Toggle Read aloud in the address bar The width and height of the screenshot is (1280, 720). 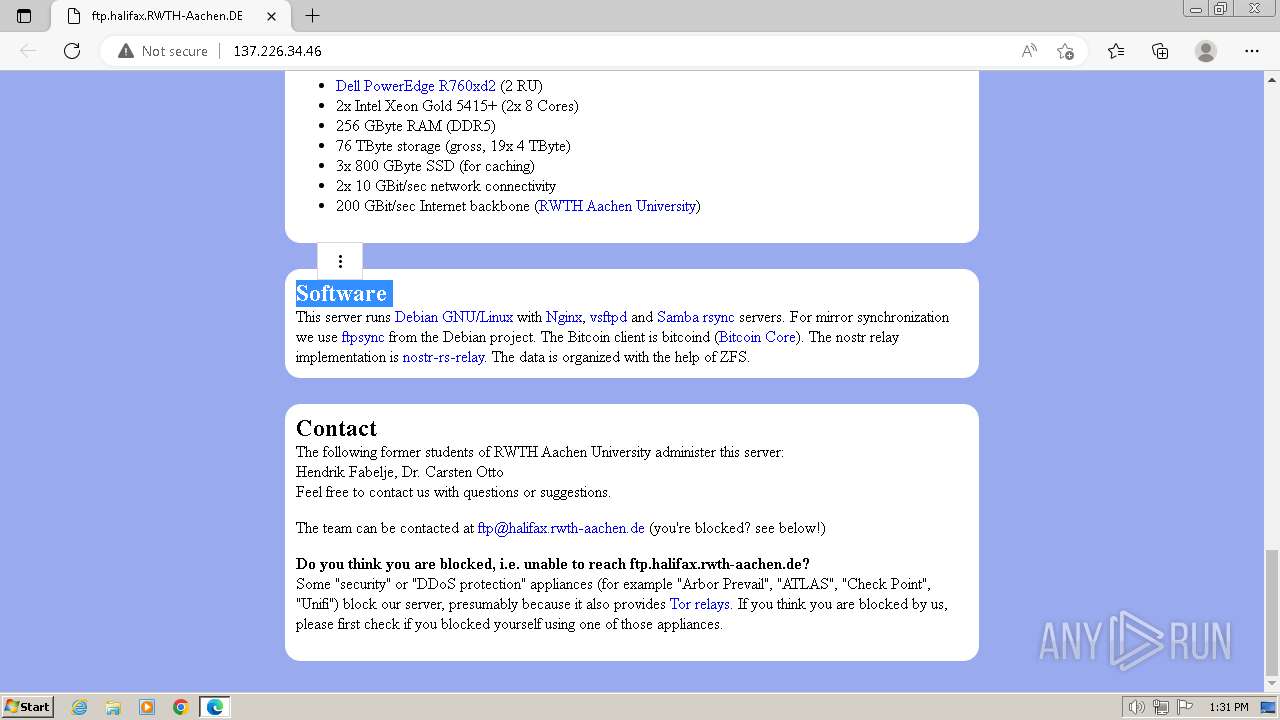1029,51
